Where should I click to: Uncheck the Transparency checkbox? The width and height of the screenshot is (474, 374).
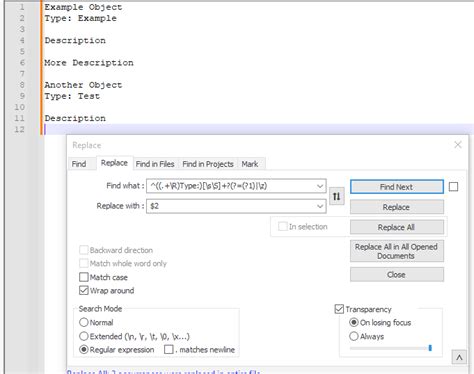tap(339, 309)
